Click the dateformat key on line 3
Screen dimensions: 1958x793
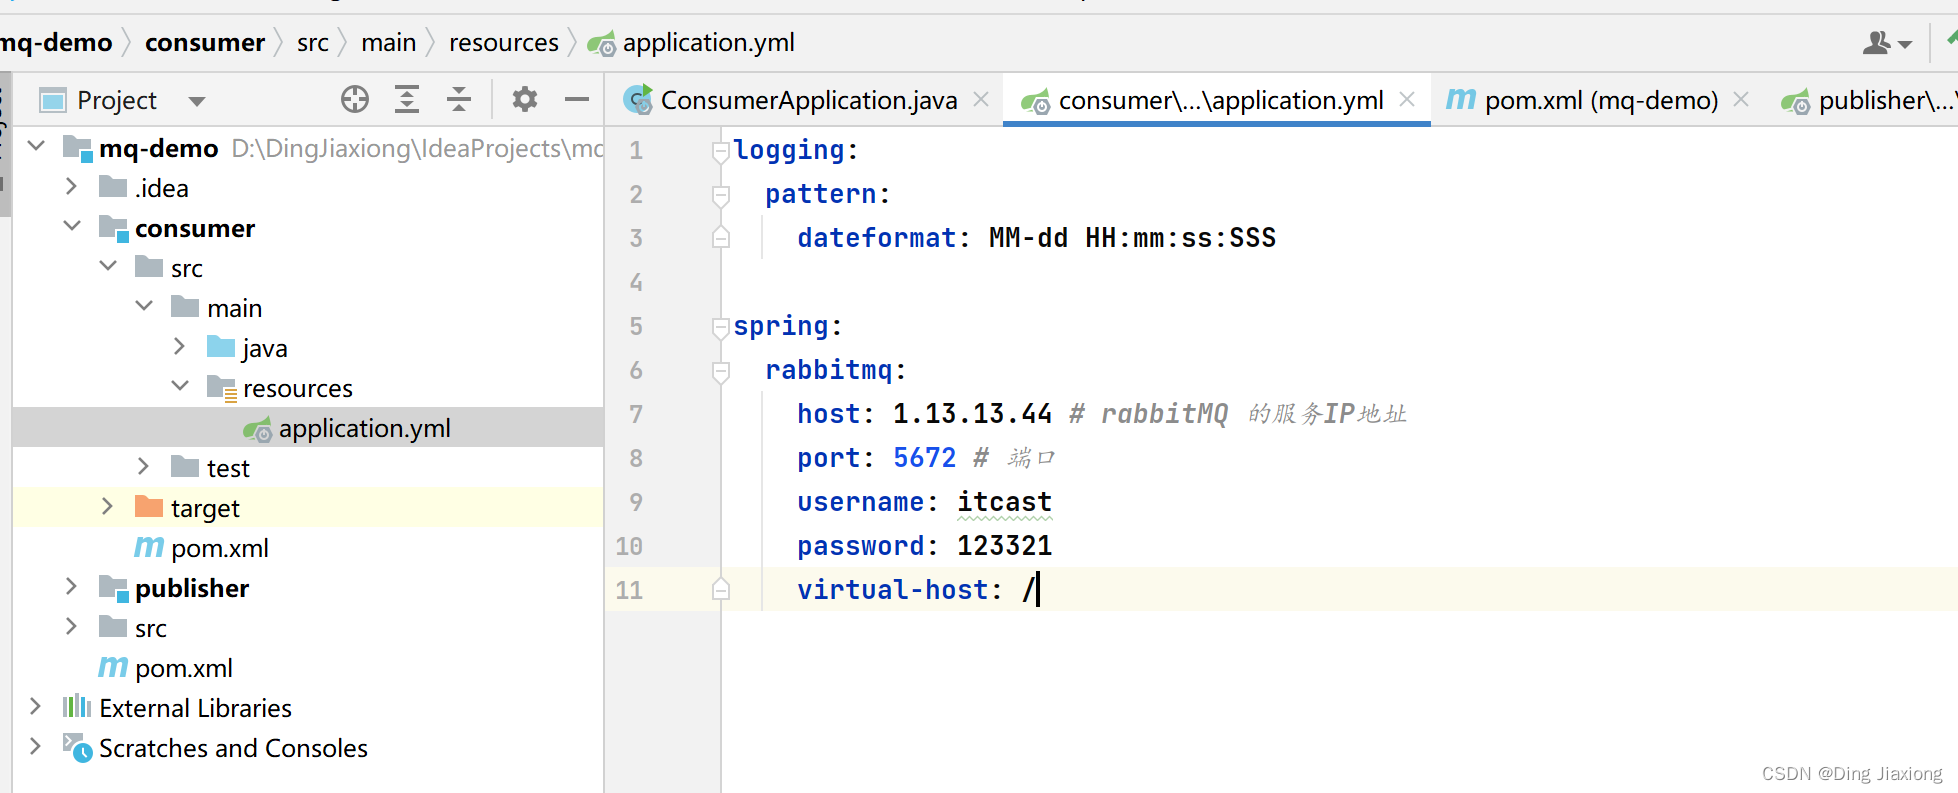877,238
